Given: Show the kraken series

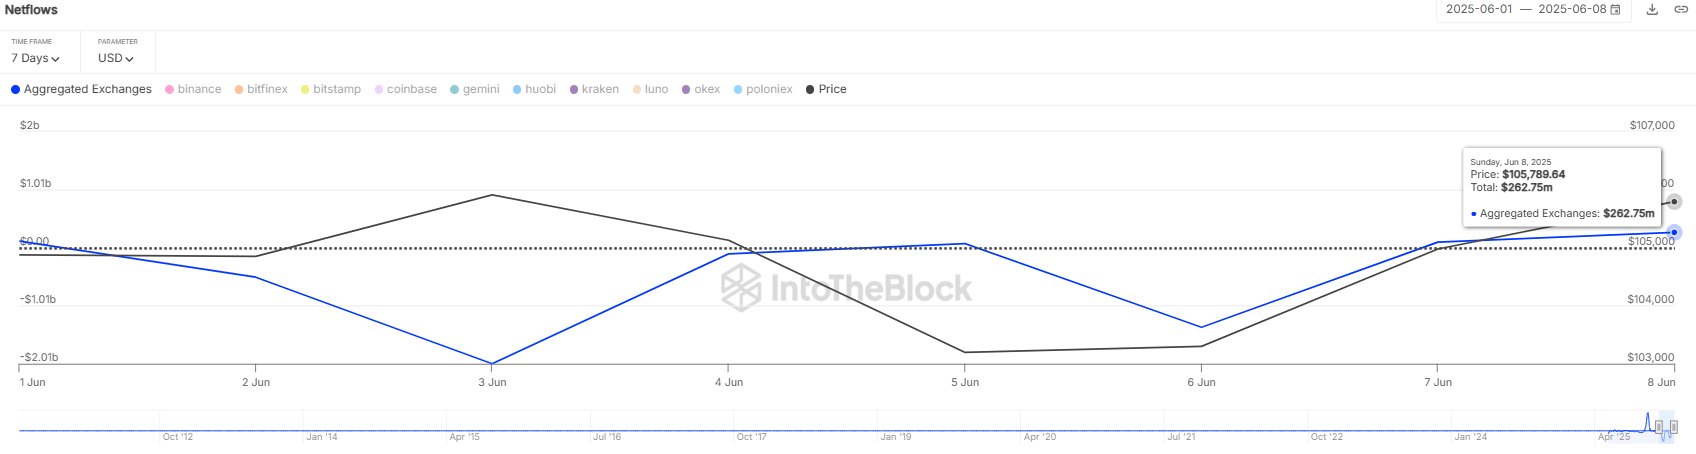Looking at the screenshot, I should pos(594,89).
